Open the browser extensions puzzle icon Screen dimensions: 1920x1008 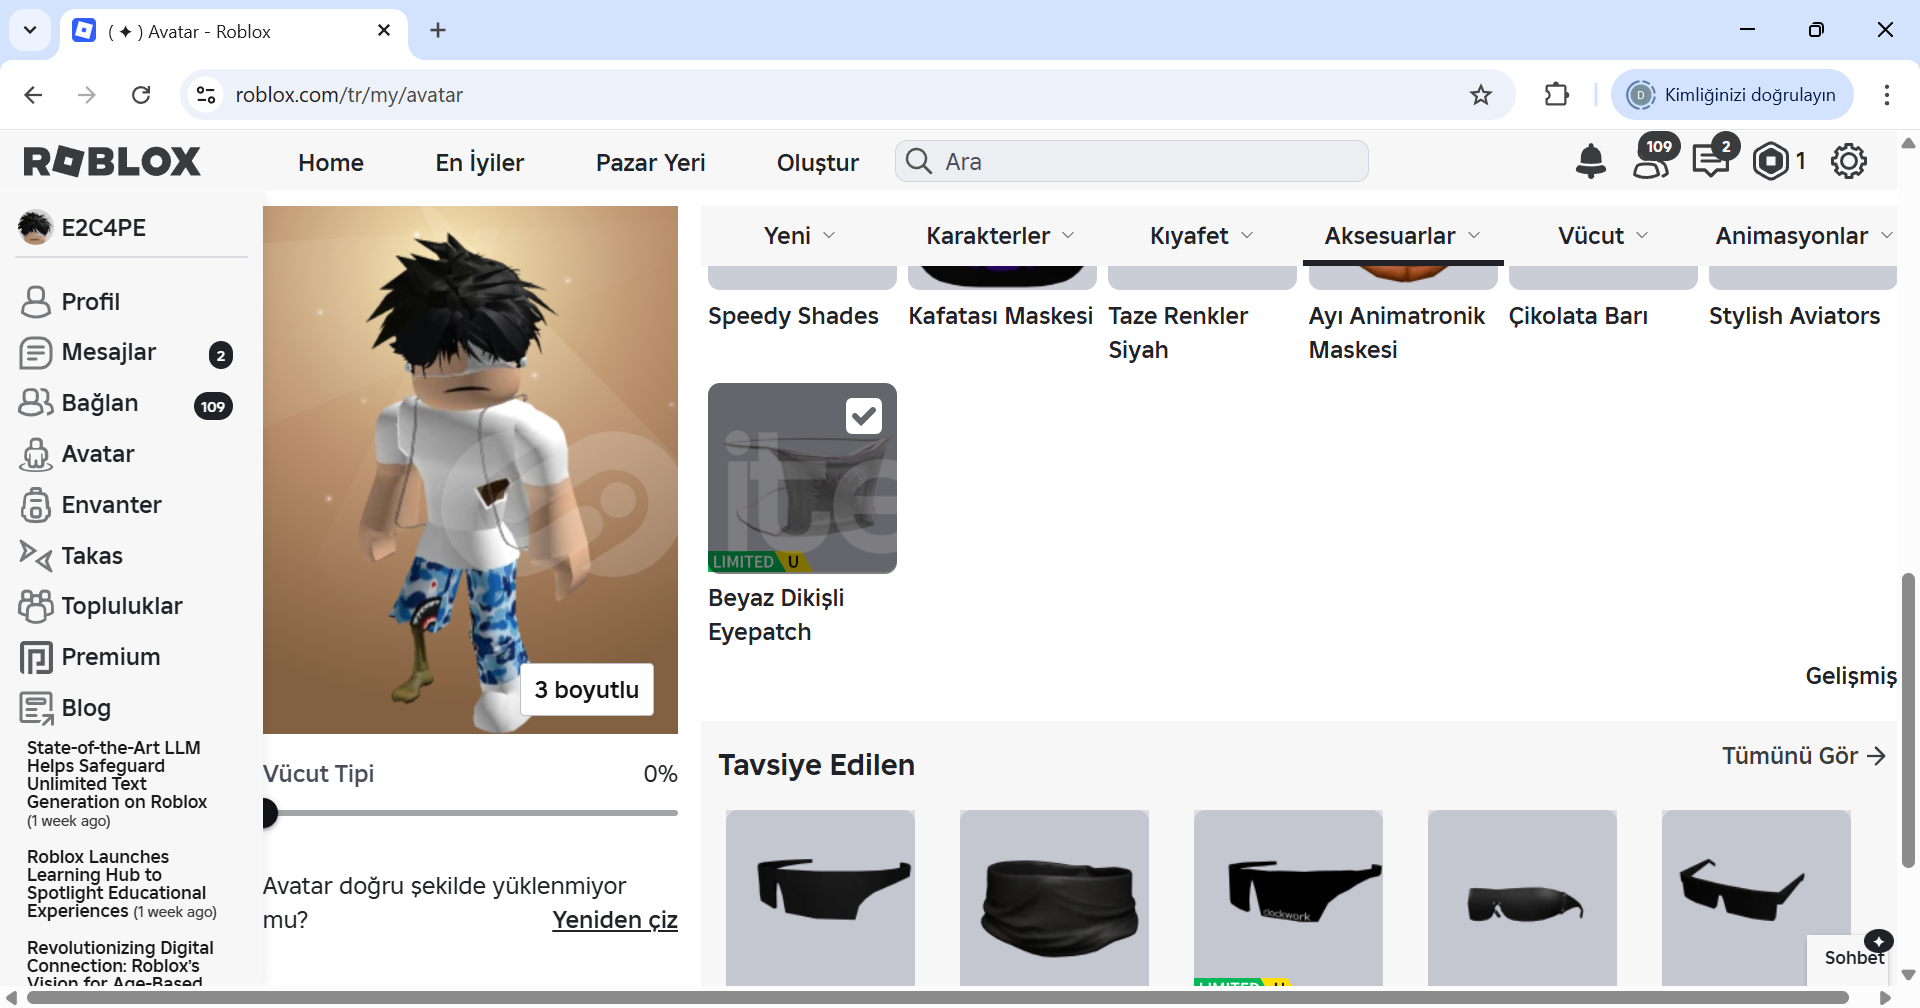pyautogui.click(x=1556, y=95)
